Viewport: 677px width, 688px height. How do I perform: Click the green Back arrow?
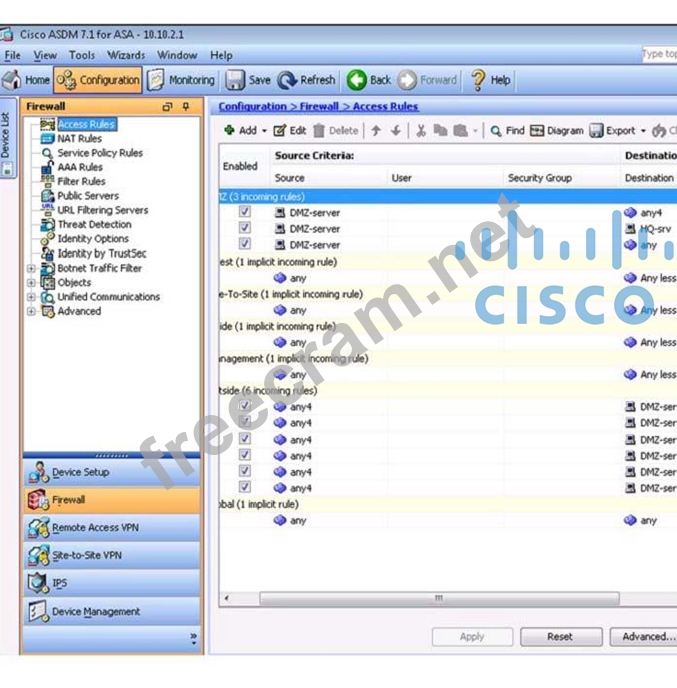point(357,80)
